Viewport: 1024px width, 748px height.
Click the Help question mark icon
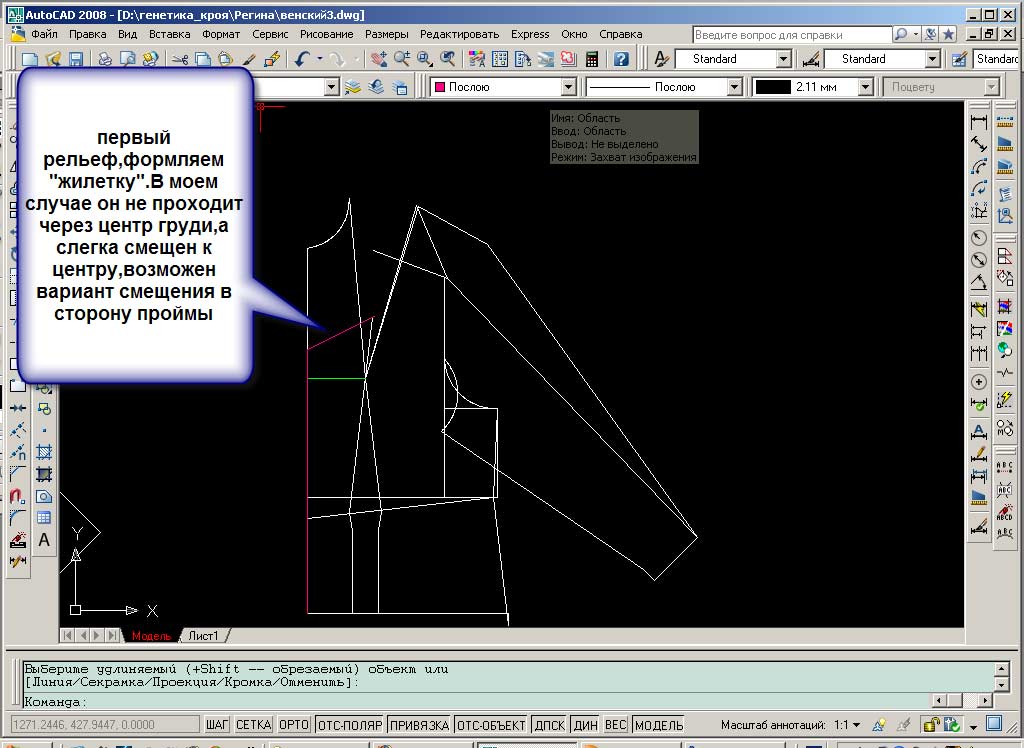[x=621, y=60]
